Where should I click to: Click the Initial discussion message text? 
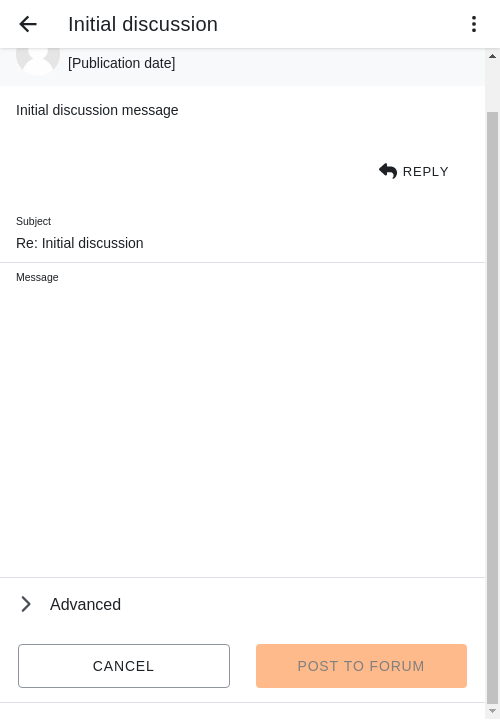tap(97, 110)
